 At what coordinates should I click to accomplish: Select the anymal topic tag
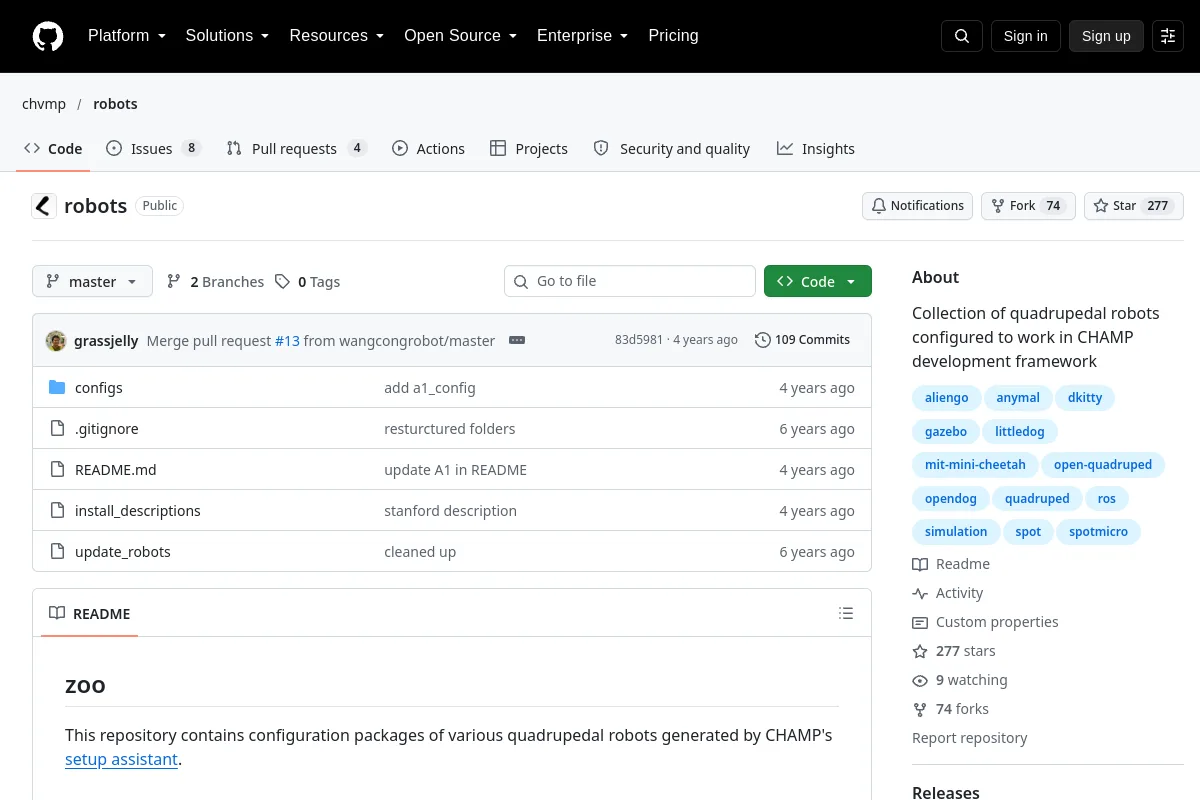(x=1018, y=398)
